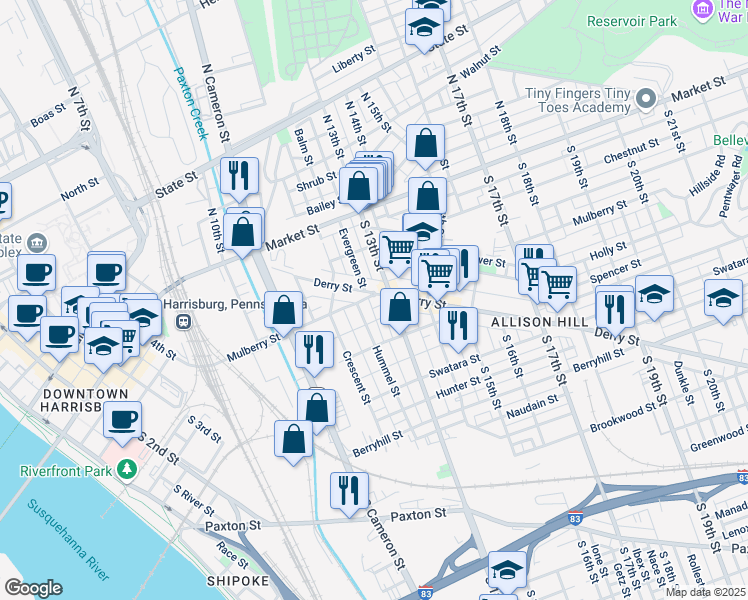Click the DOWNTOWN HARRISBURG neighborhood label
748x600 pixels.
[85, 400]
